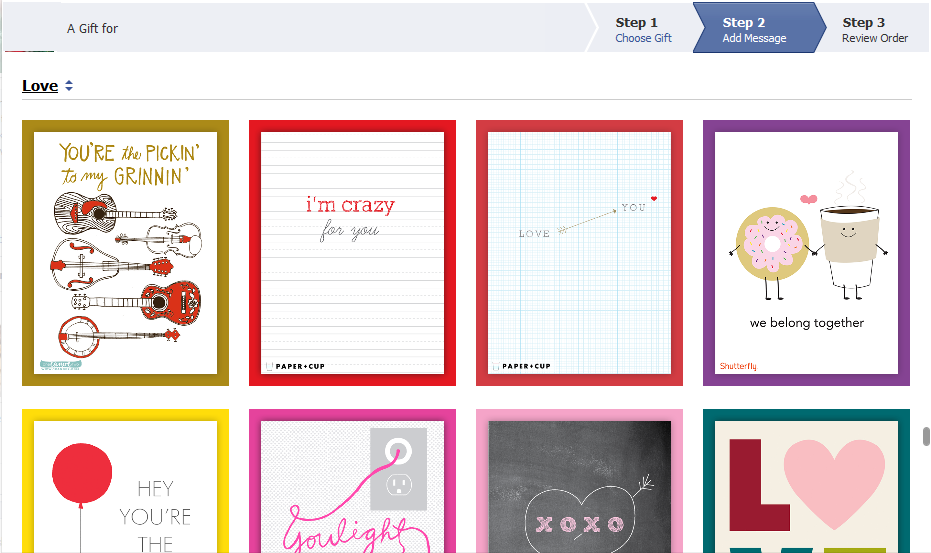Image resolution: width=931 pixels, height=553 pixels.
Task: Click the Shutterfly logo on donut card
Action: 738,366
